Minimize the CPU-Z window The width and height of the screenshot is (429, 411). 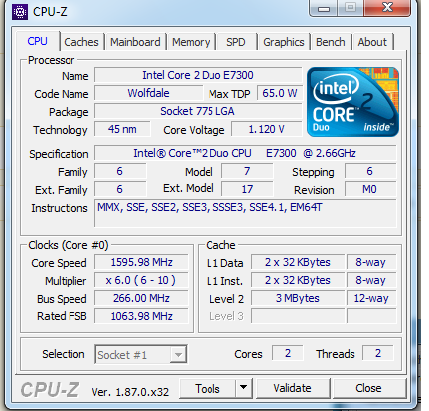coord(323,8)
